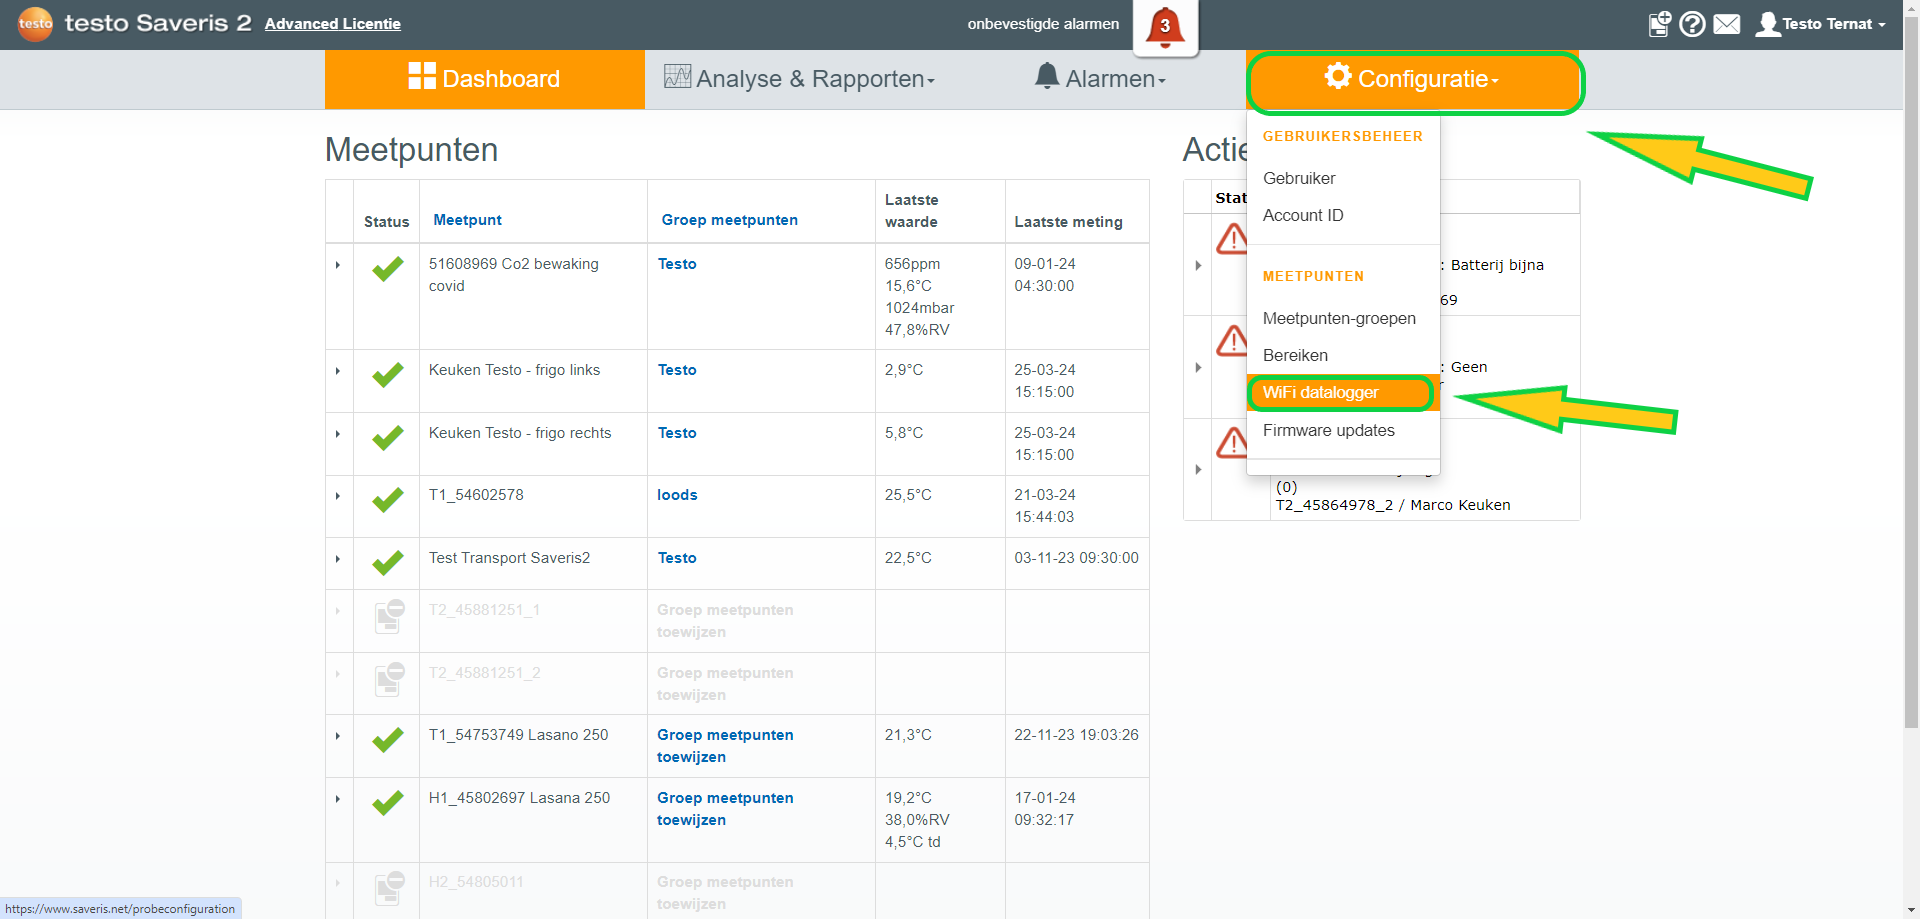Select Bereiken menu entry

click(x=1295, y=355)
